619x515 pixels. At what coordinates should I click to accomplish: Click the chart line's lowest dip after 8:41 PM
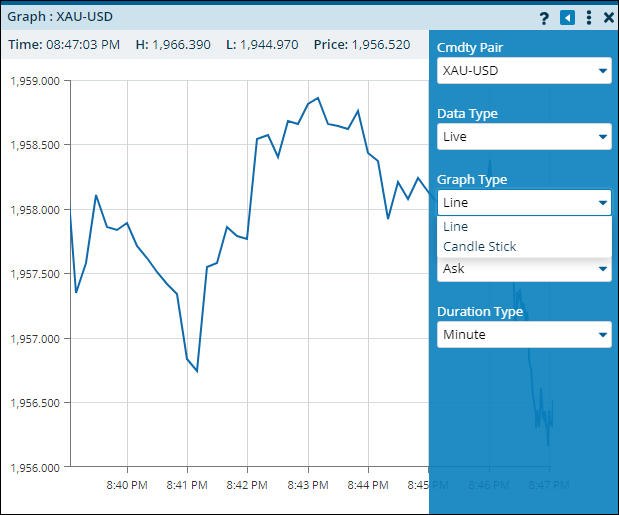click(x=197, y=371)
